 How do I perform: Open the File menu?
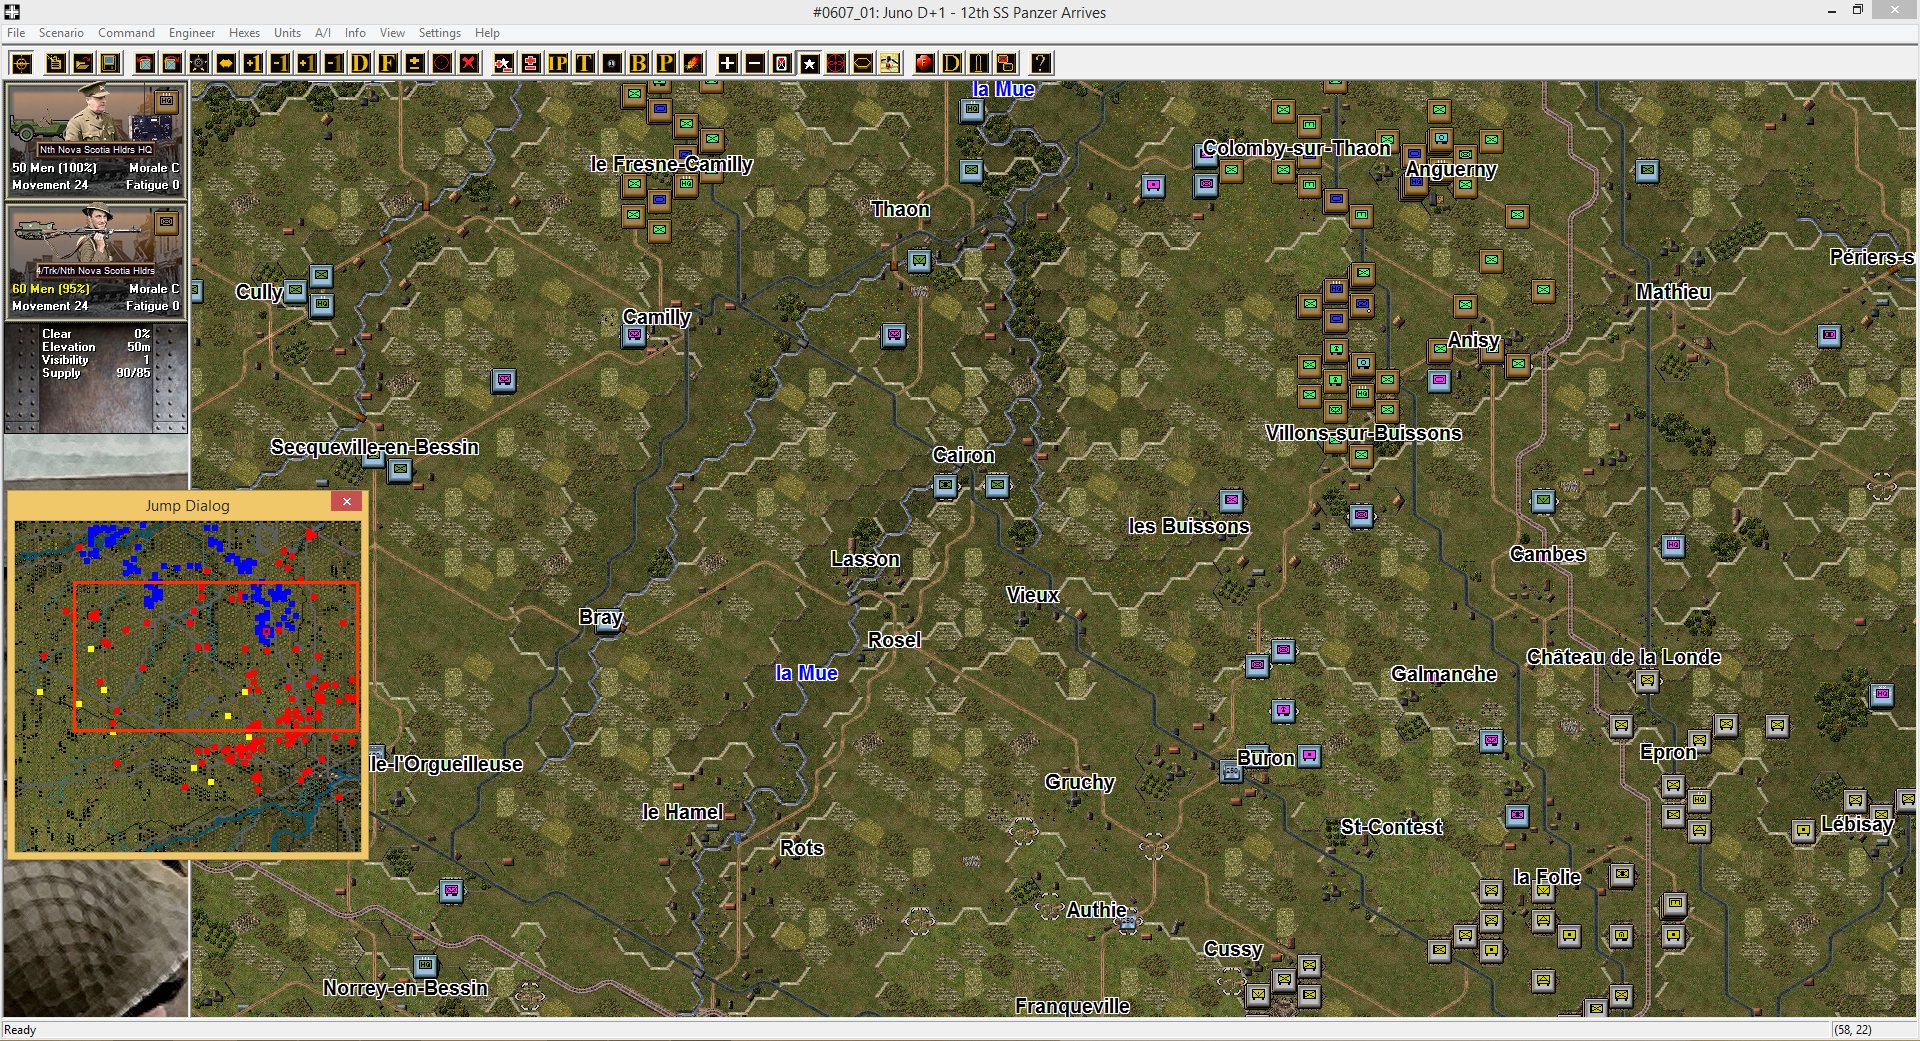pos(16,33)
